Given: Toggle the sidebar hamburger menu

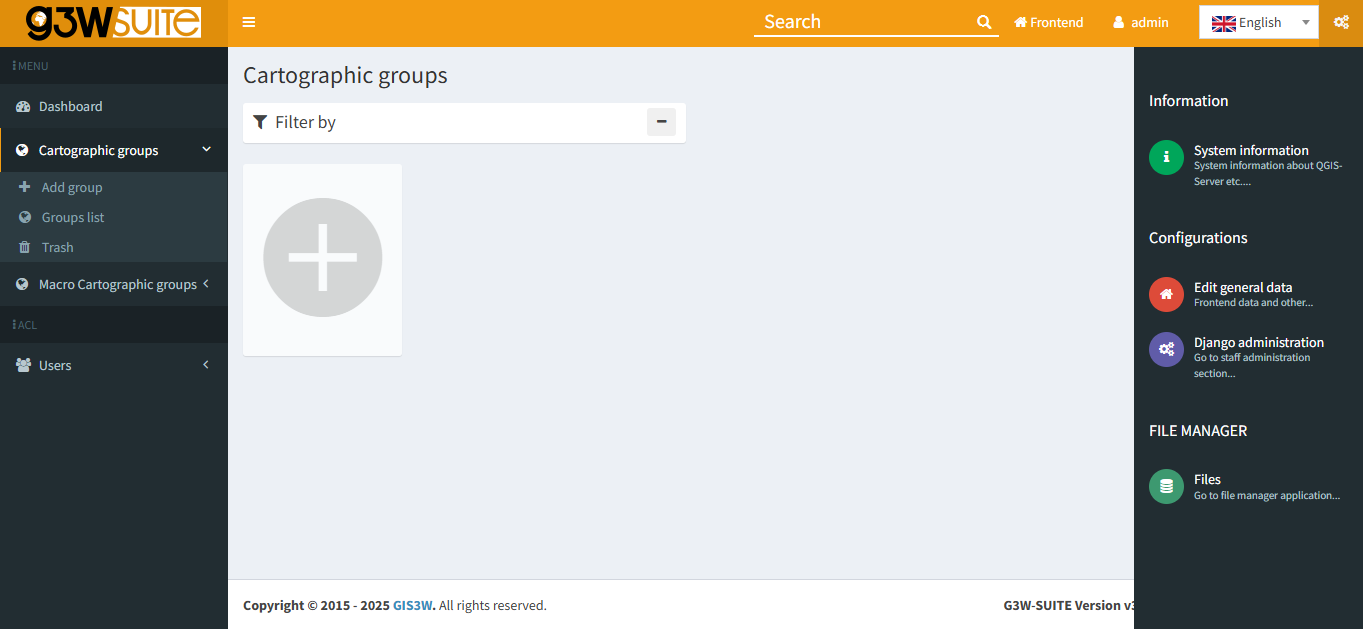Looking at the screenshot, I should (x=249, y=22).
